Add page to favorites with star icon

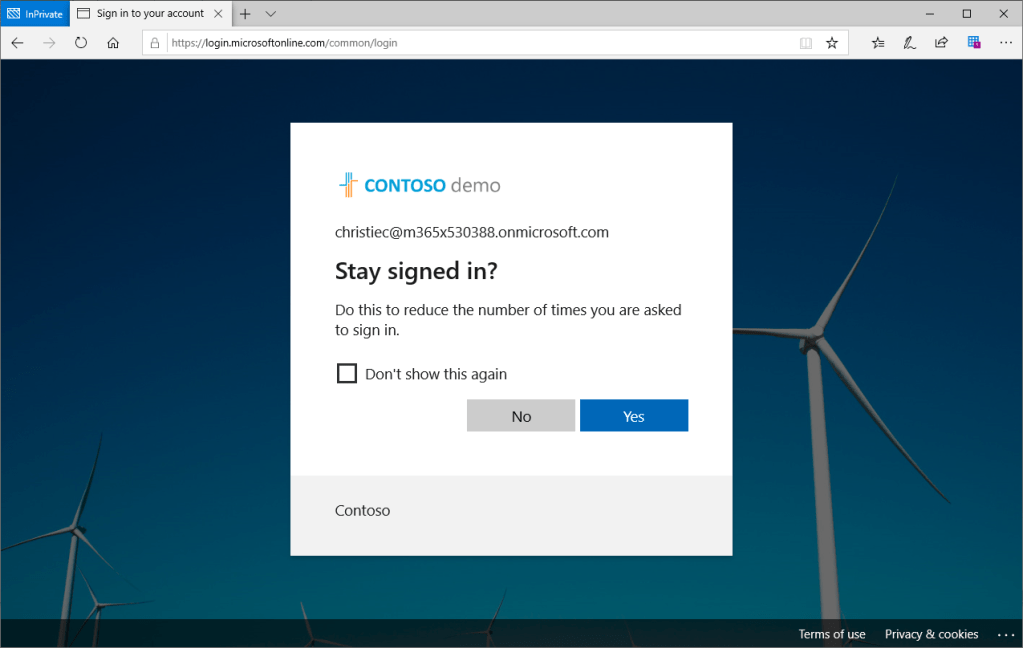pos(832,43)
